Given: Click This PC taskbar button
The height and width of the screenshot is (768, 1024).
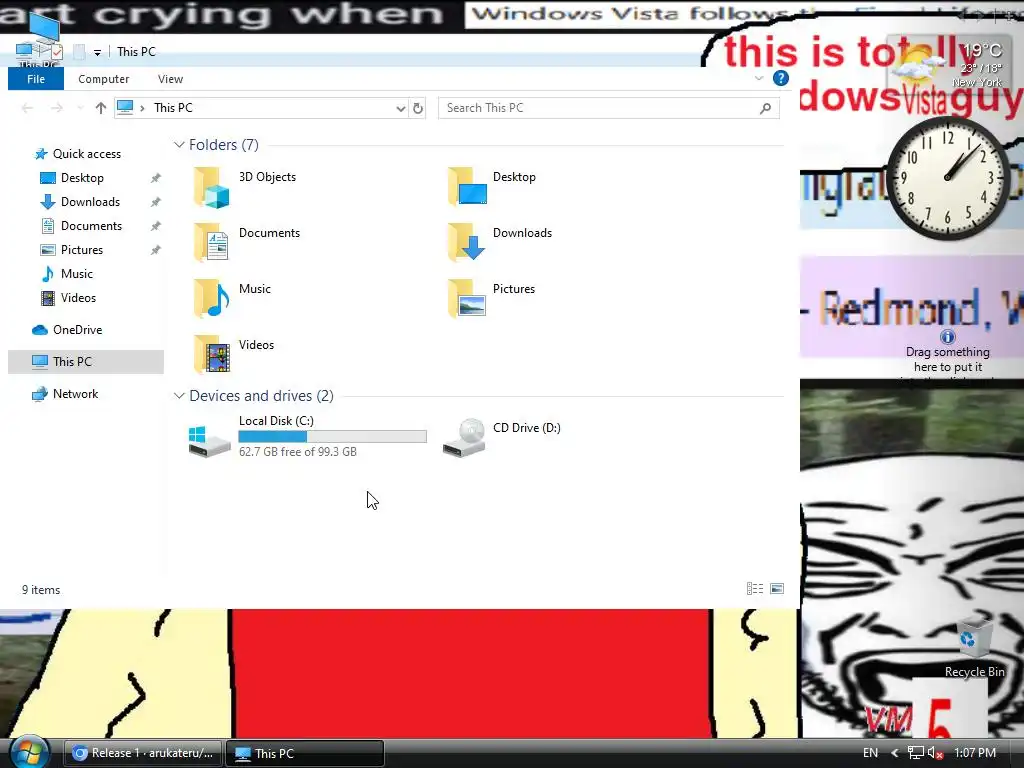Looking at the screenshot, I should 305,753.
